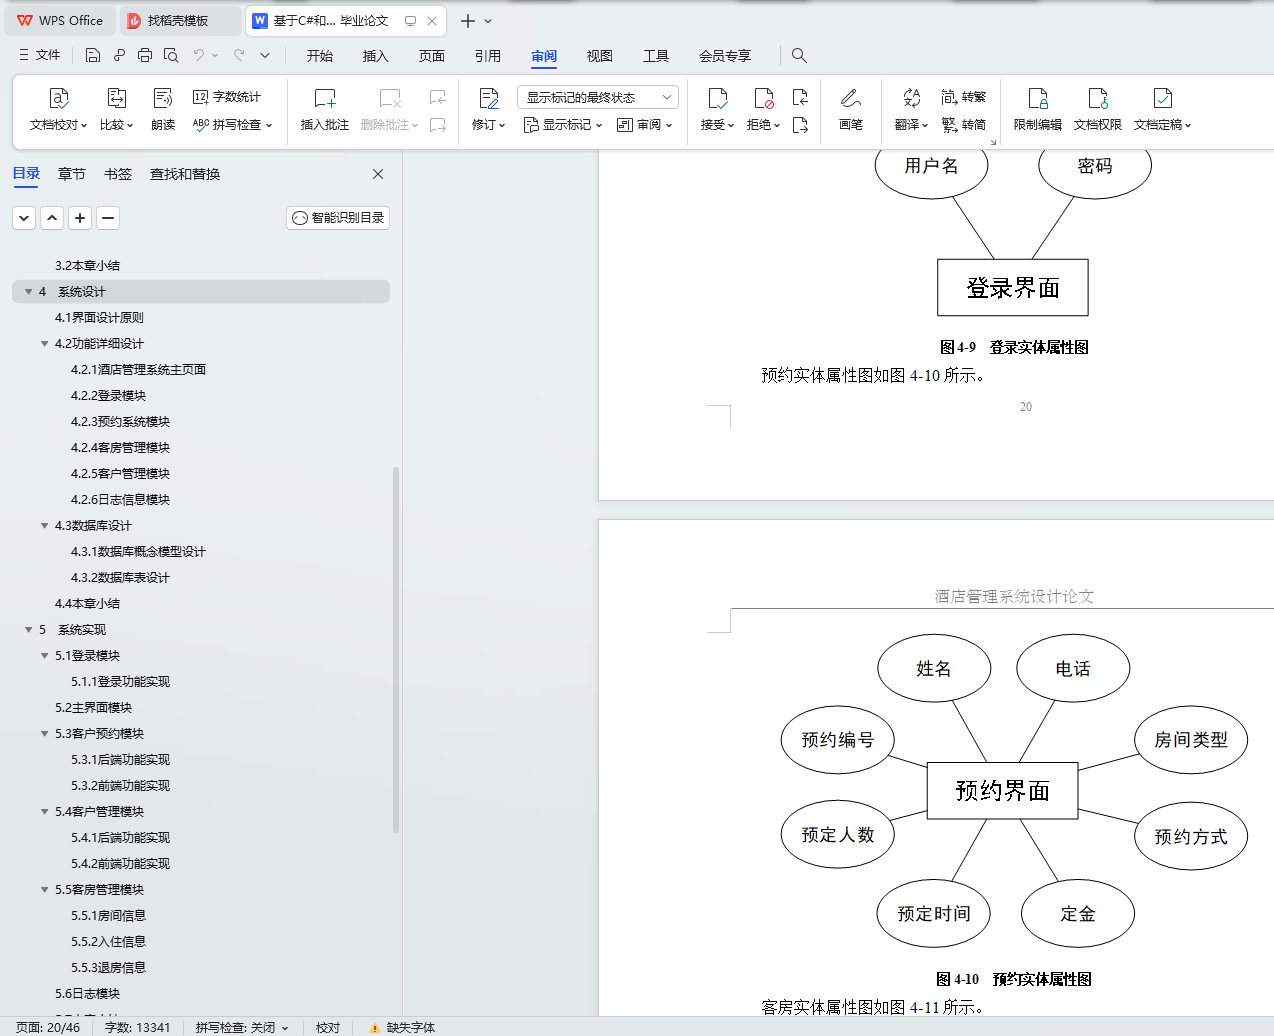The image size is (1274, 1036).
Task: Click 转简 convert to simplified Chinese
Action: pyautogui.click(x=964, y=125)
